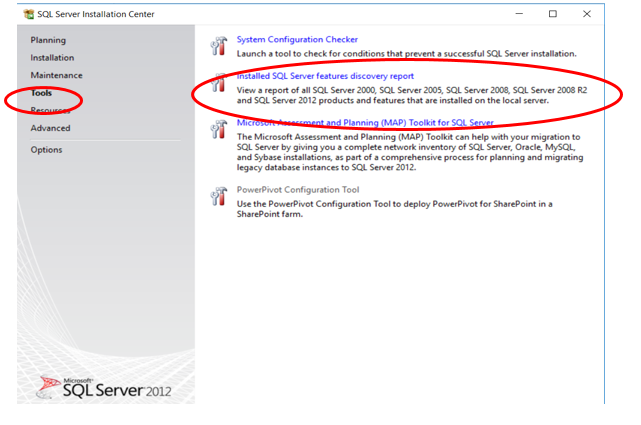This screenshot has height=425, width=641.
Task: Click the MAP Toolkit hammer-wrench icon
Action: point(219,129)
